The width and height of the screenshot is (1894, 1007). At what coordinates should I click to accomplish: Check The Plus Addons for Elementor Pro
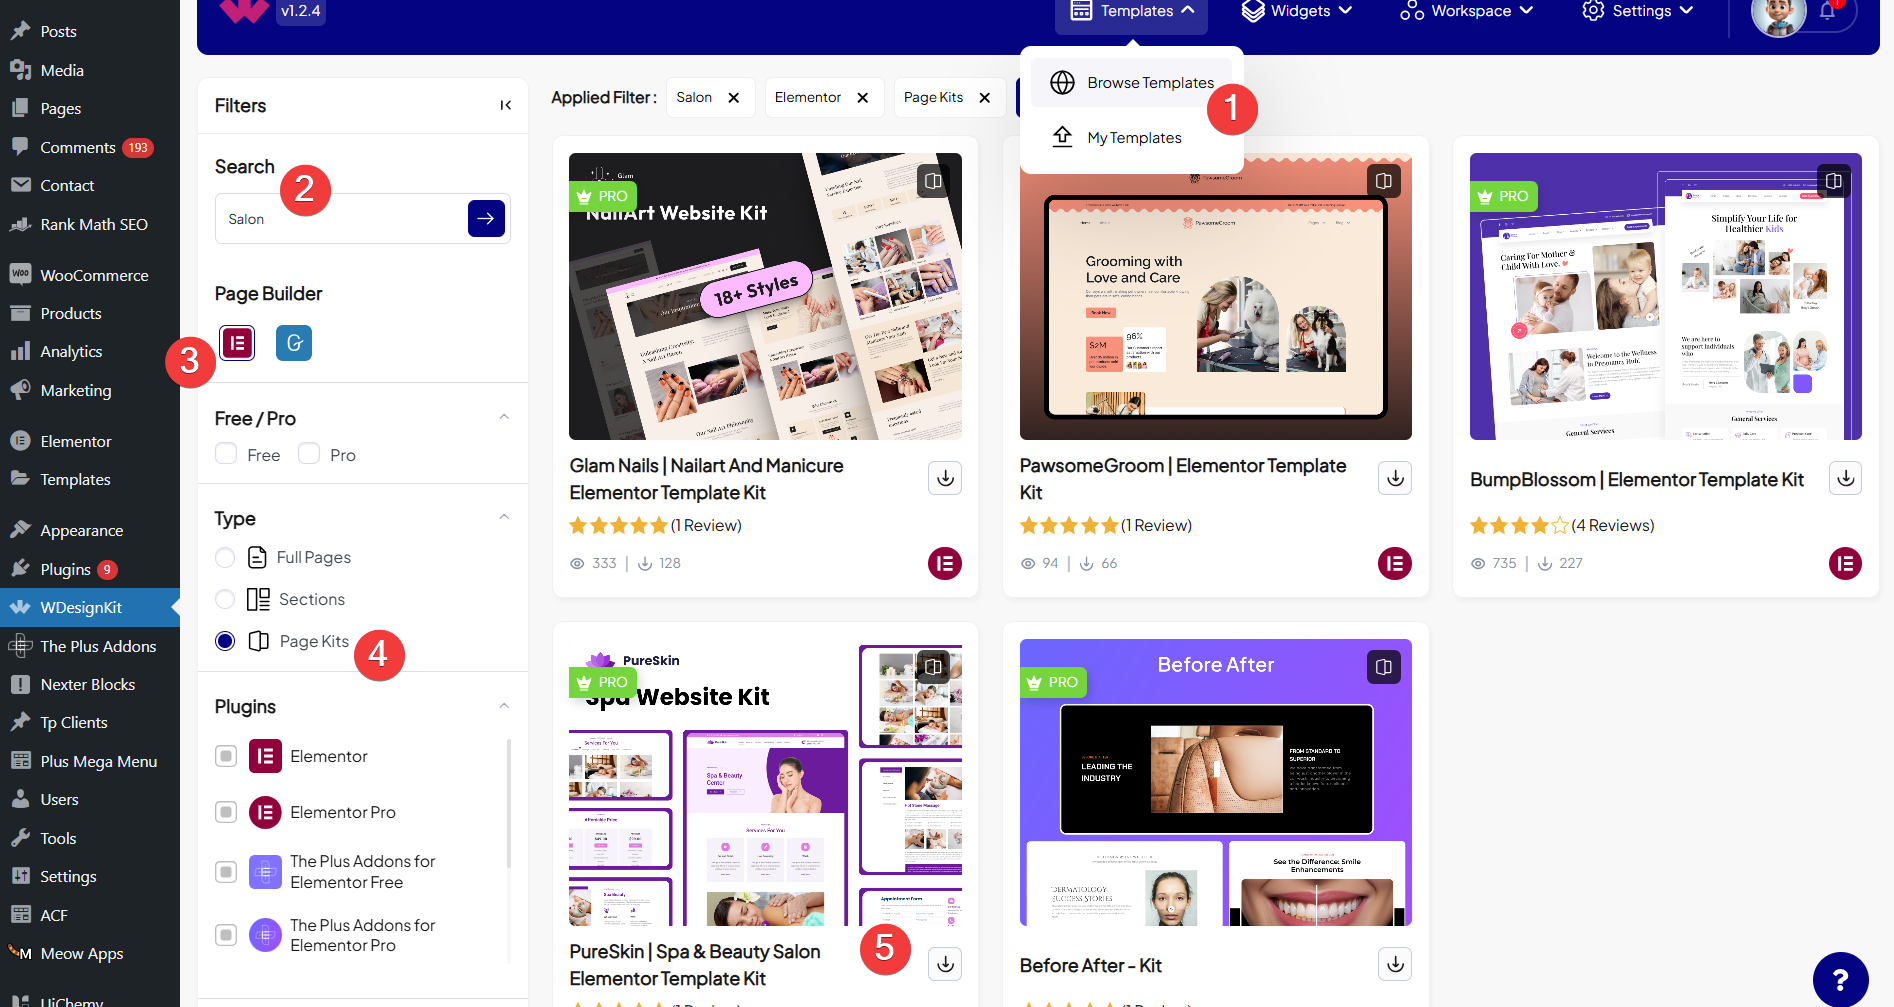(226, 935)
